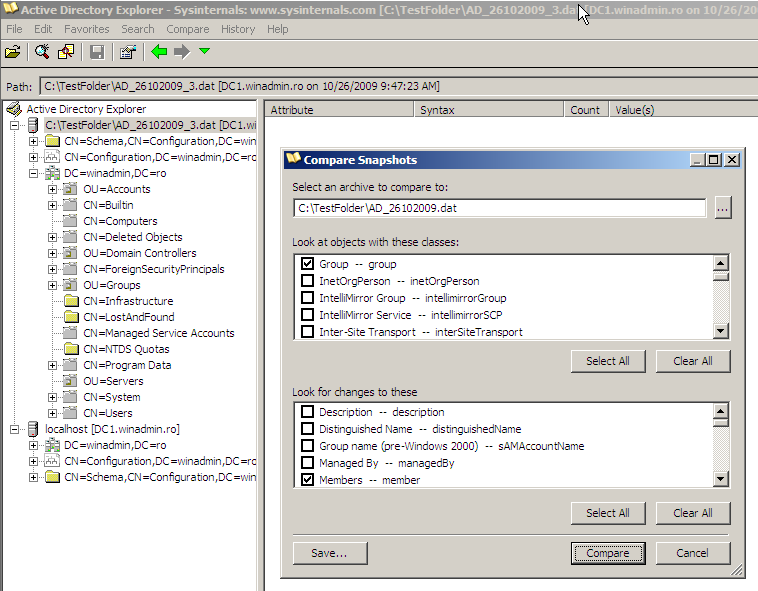
Task: Check the Group name (pre-Windows 2000) checkbox
Action: [x=307, y=446]
